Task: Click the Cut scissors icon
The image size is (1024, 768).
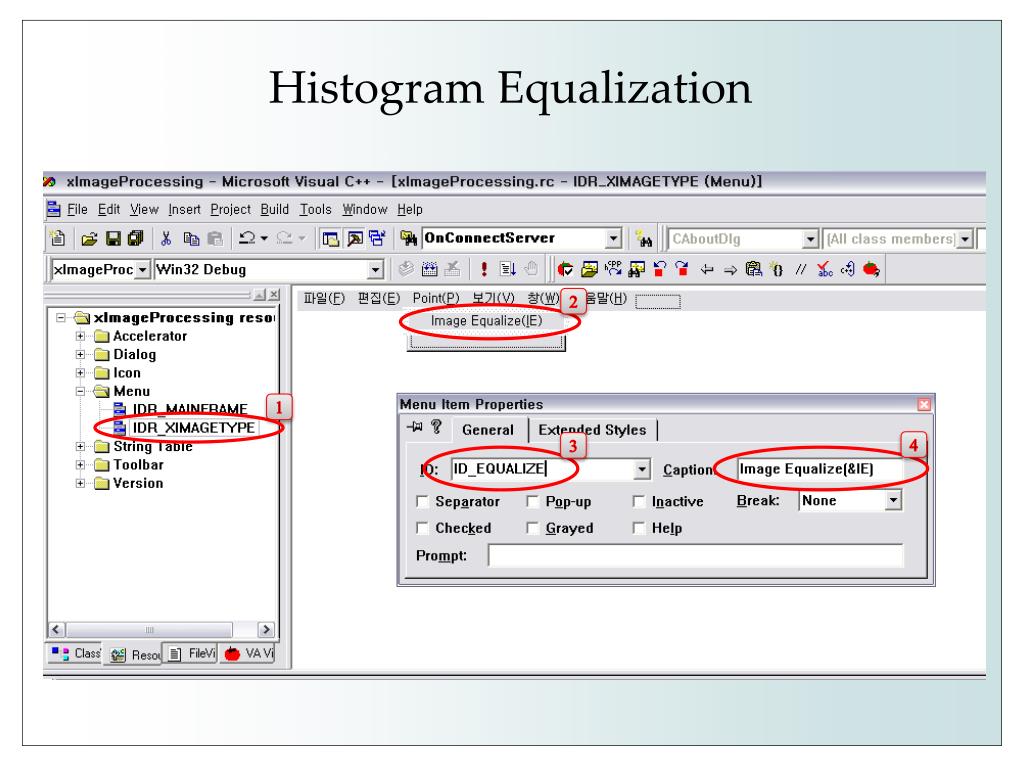Action: click(x=166, y=239)
